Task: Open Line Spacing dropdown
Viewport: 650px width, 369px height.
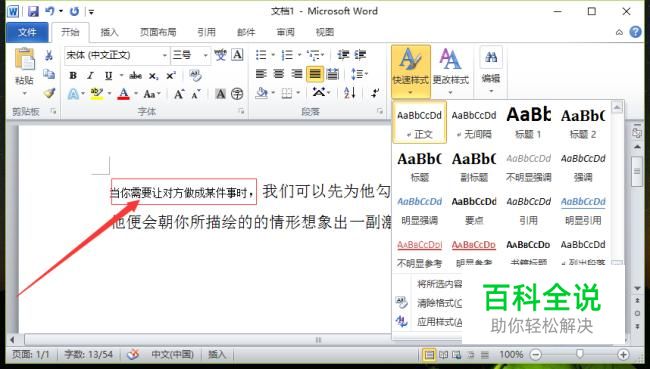Action: (359, 74)
